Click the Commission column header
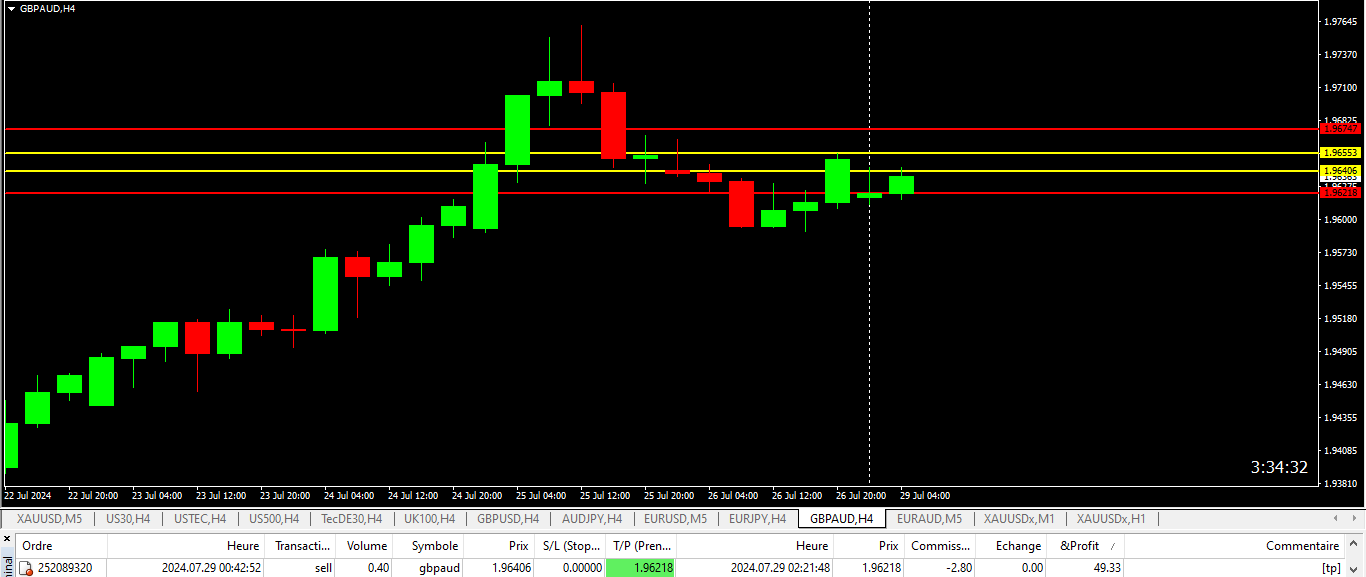Image resolution: width=1366 pixels, height=577 pixels. point(940,546)
